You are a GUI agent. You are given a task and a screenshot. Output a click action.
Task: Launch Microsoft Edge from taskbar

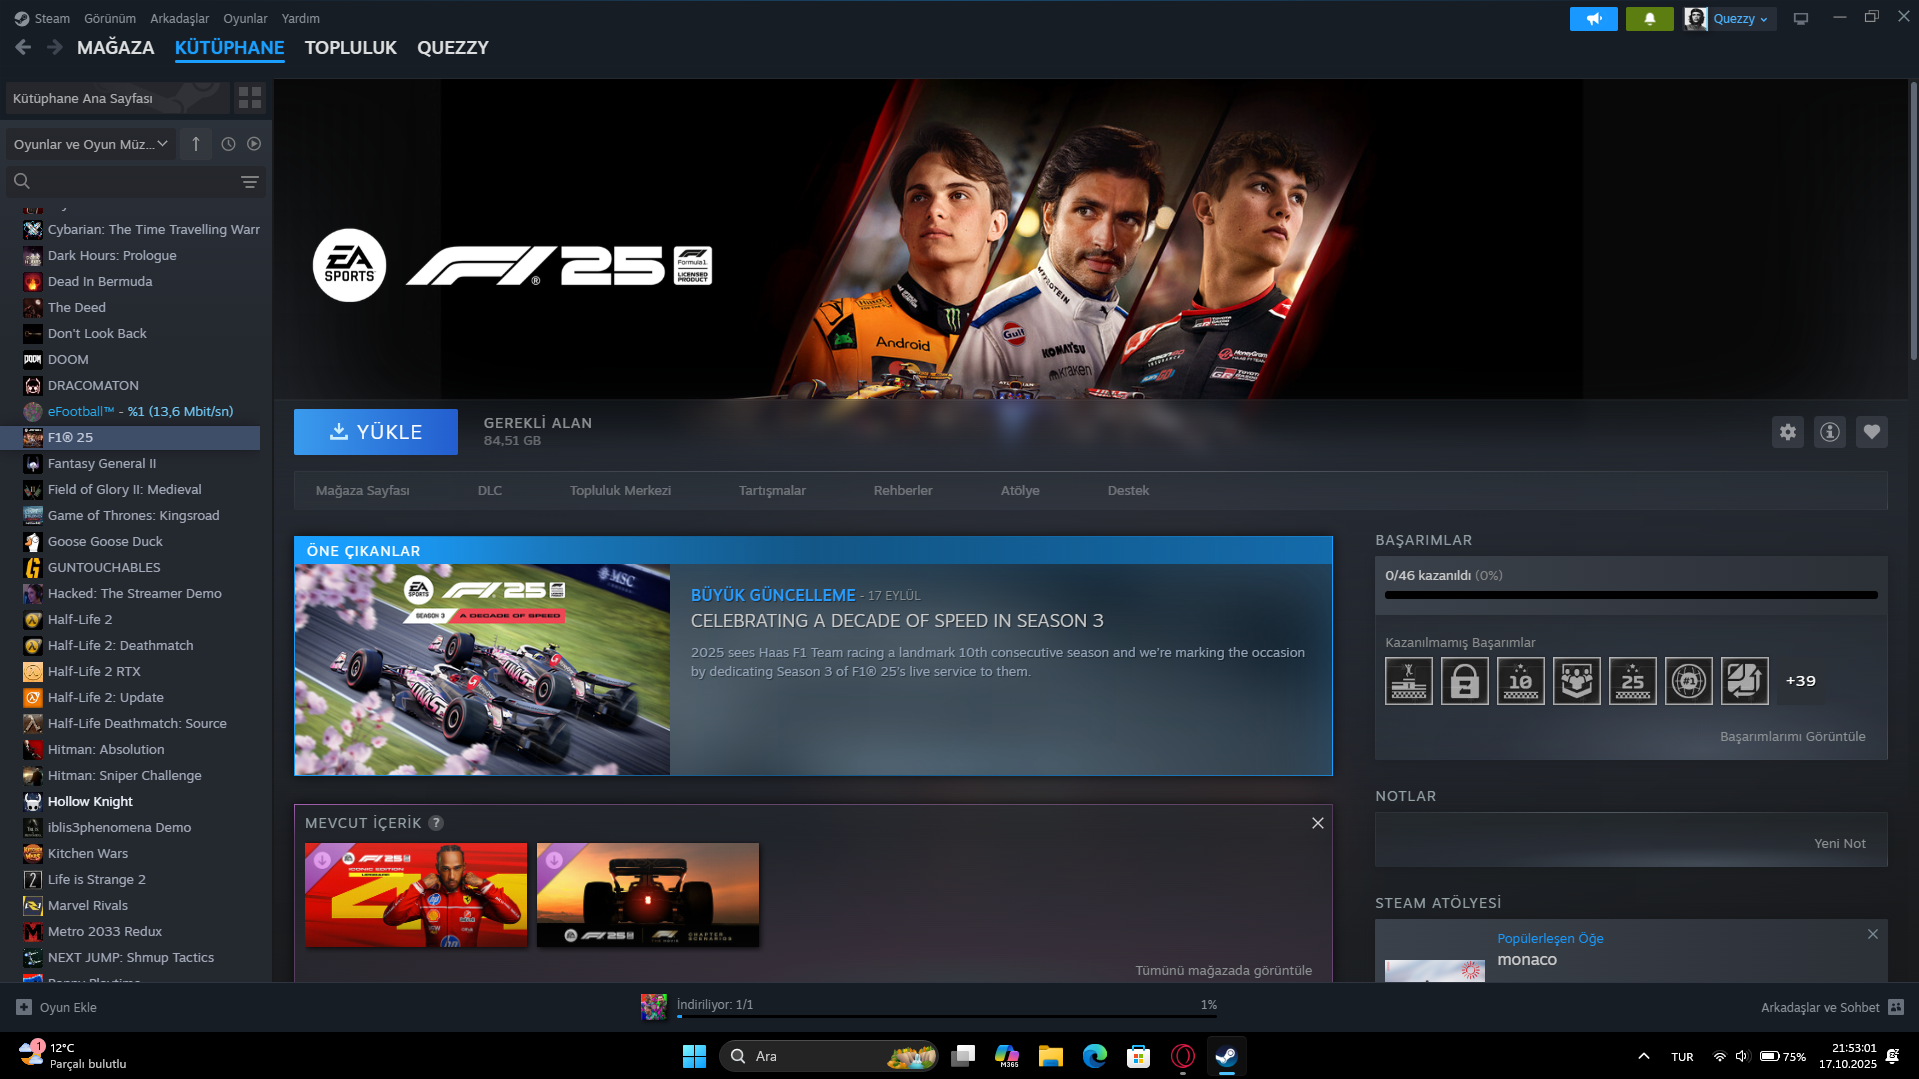(x=1094, y=1056)
